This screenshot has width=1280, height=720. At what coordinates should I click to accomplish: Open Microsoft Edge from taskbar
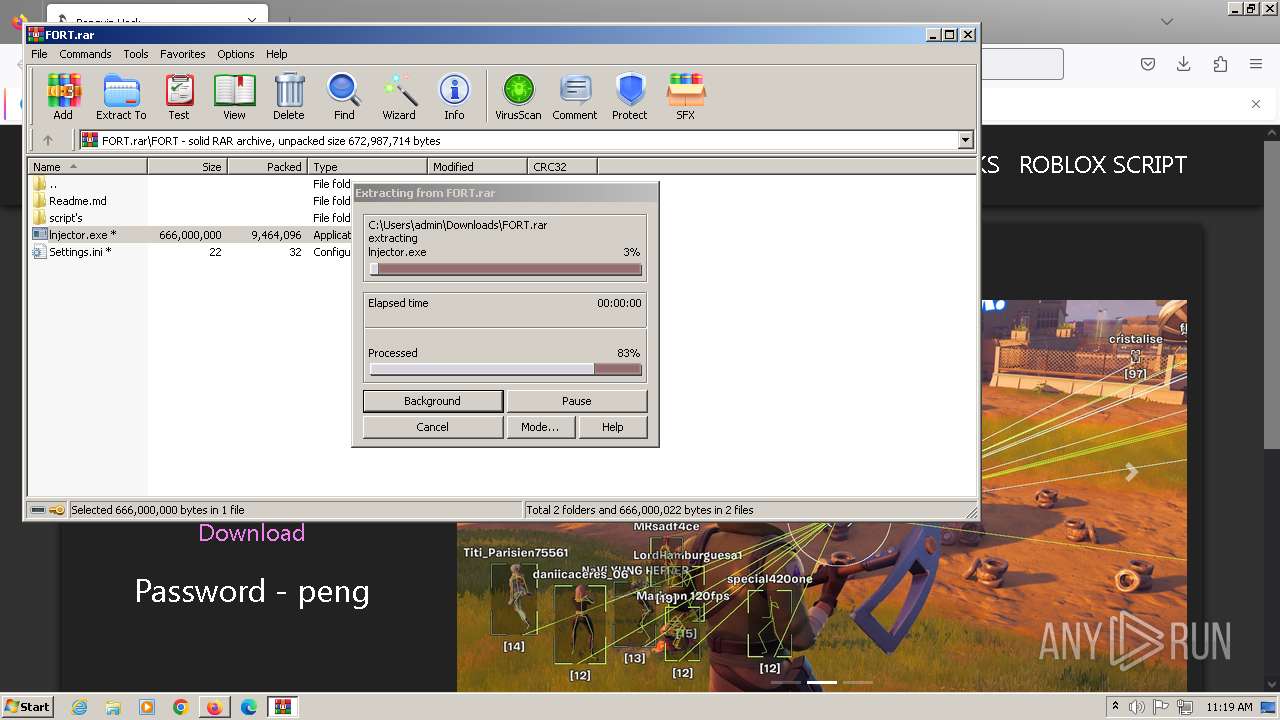[248, 707]
